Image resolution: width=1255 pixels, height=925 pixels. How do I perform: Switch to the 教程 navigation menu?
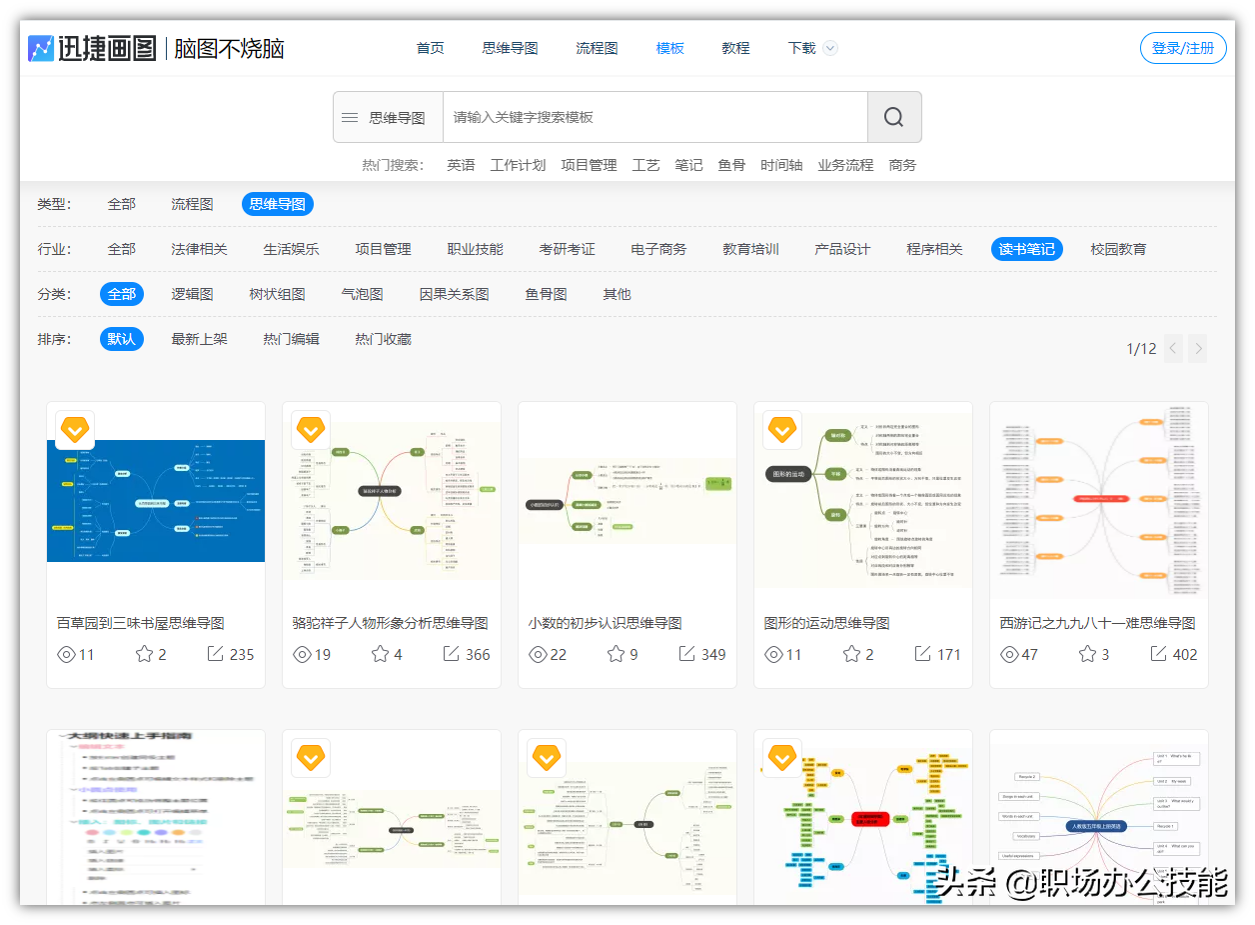pyautogui.click(x=735, y=47)
